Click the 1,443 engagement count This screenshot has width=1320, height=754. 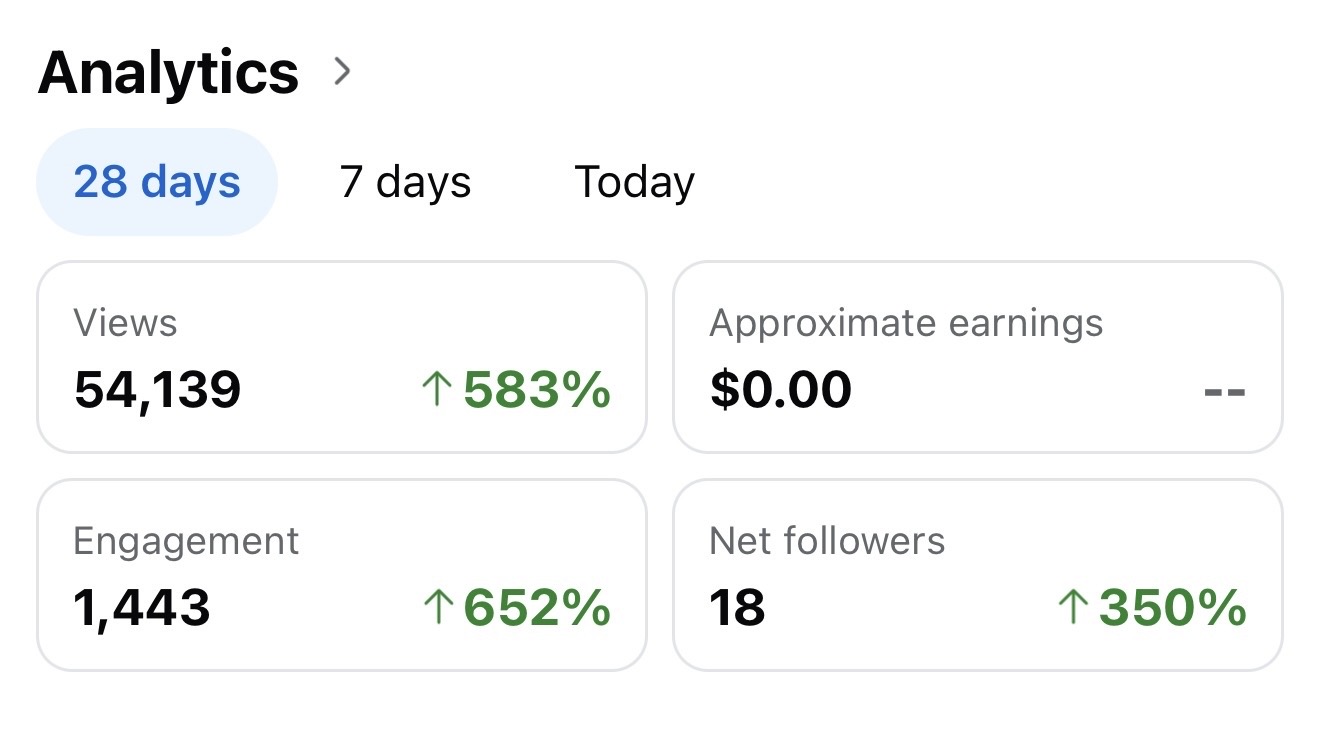(142, 607)
